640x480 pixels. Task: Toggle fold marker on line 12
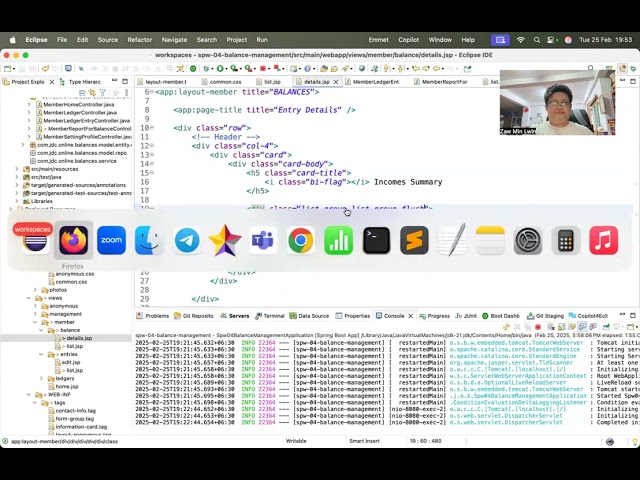152,146
